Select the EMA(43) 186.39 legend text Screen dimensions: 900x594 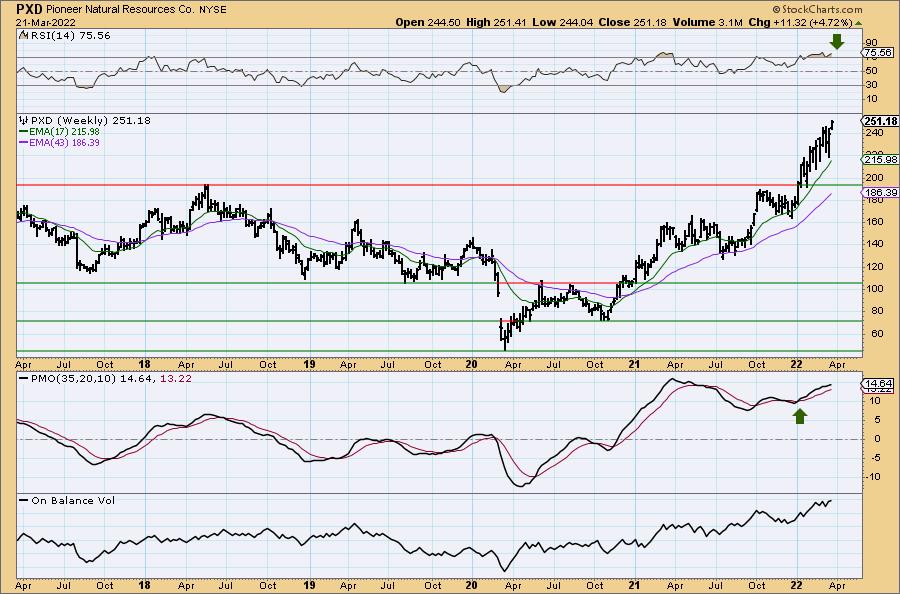[64, 142]
